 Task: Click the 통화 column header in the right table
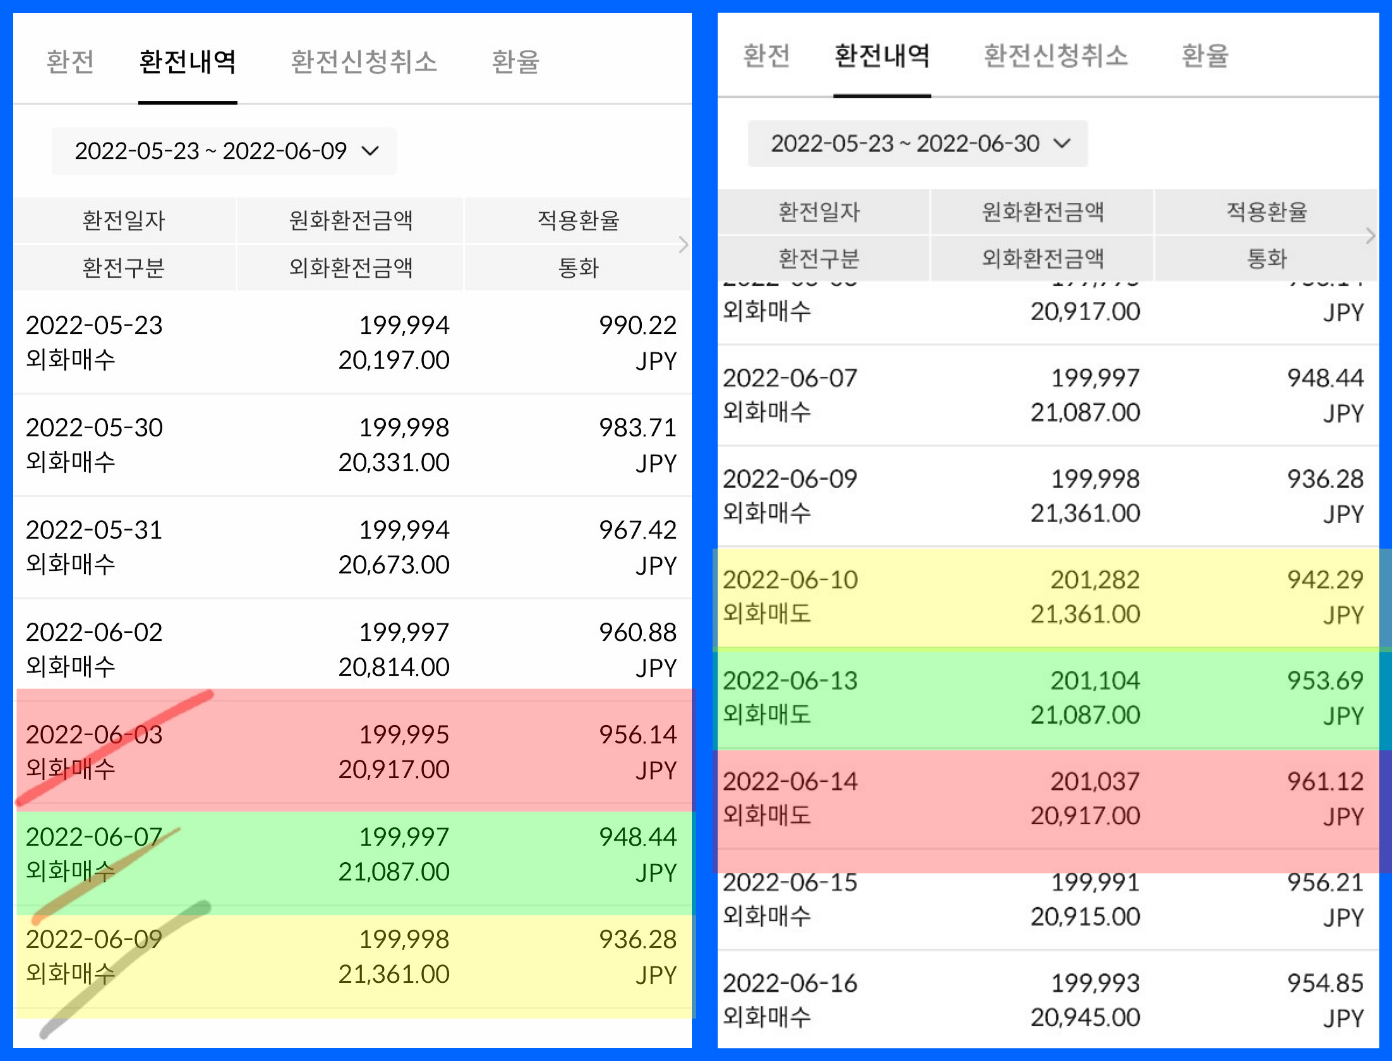[1268, 258]
